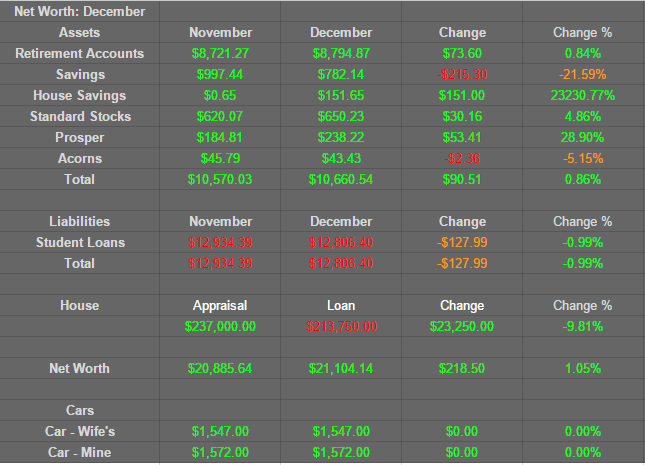
Task: Click Student Loans November value $12,934.39
Action: click(220, 242)
